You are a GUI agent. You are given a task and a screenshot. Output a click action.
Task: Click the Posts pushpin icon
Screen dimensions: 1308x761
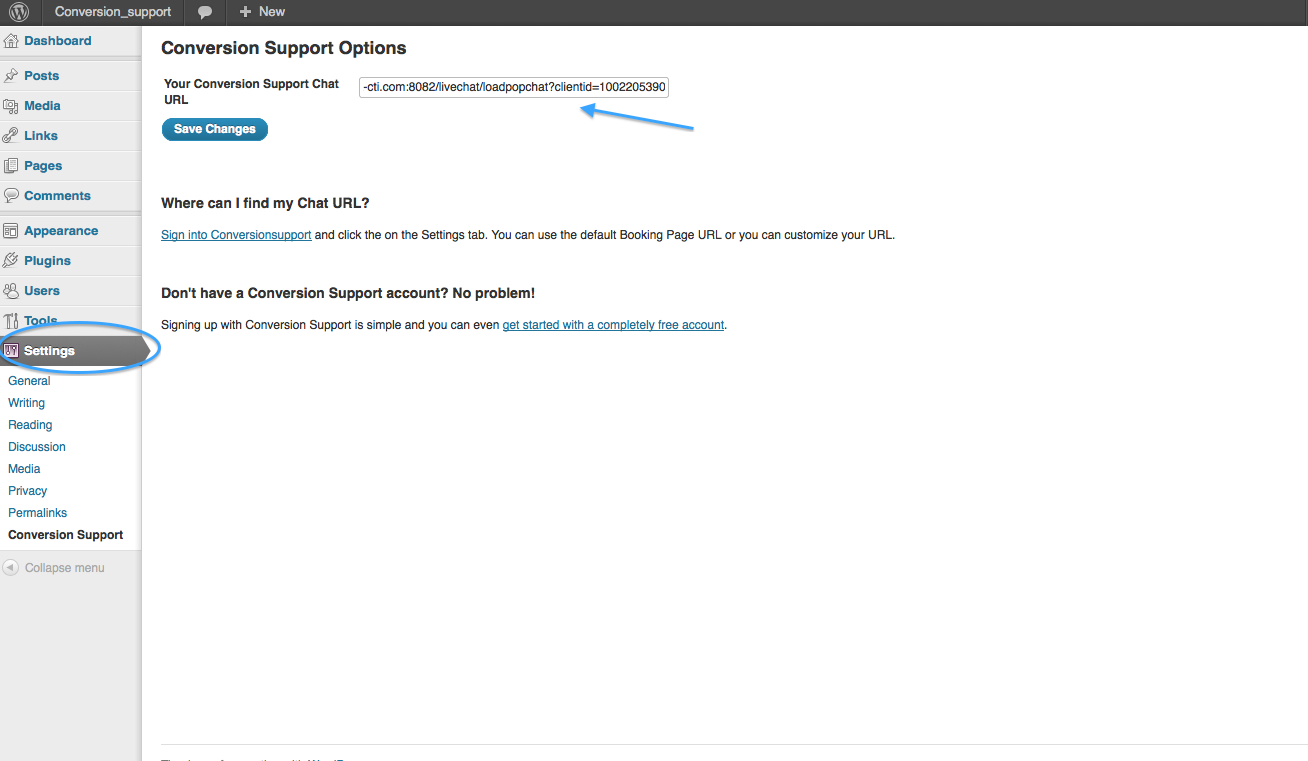point(11,76)
